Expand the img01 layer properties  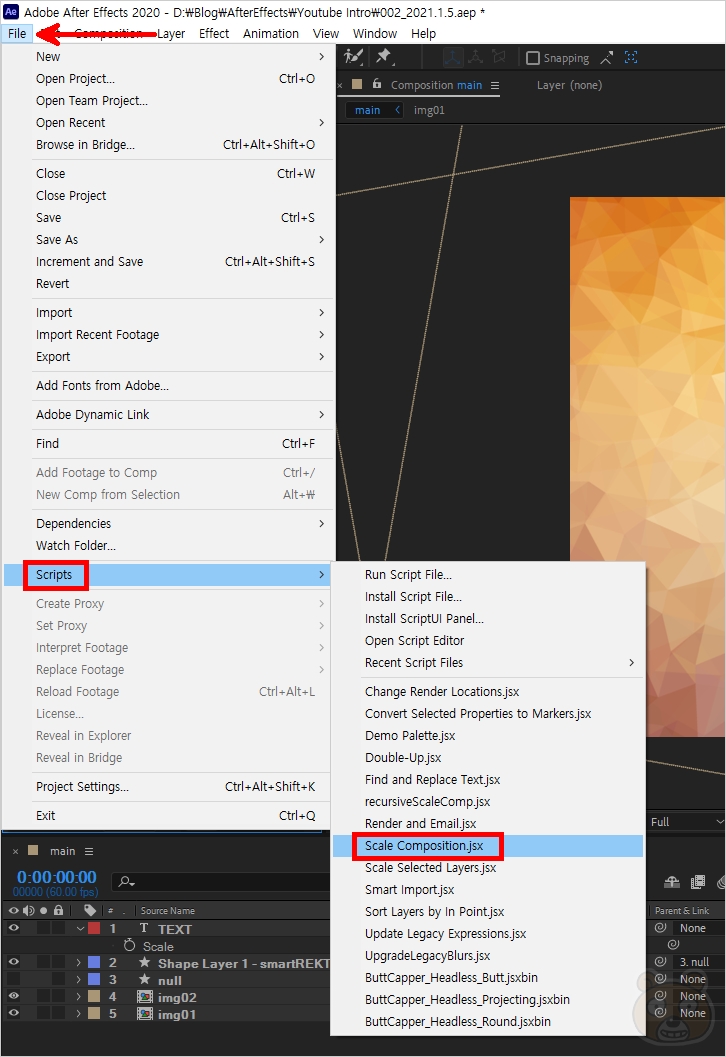click(x=78, y=1013)
